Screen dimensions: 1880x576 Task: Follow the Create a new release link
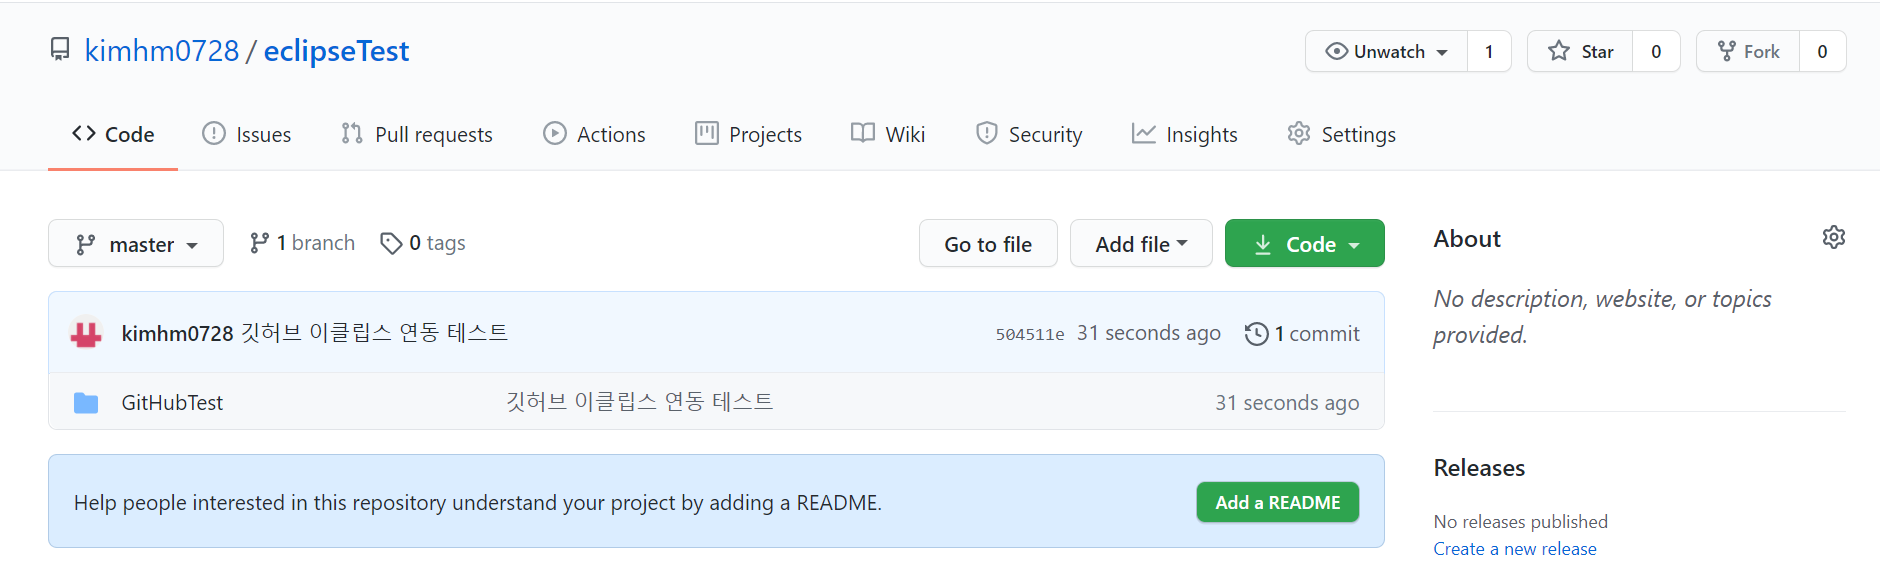[x=1515, y=549]
